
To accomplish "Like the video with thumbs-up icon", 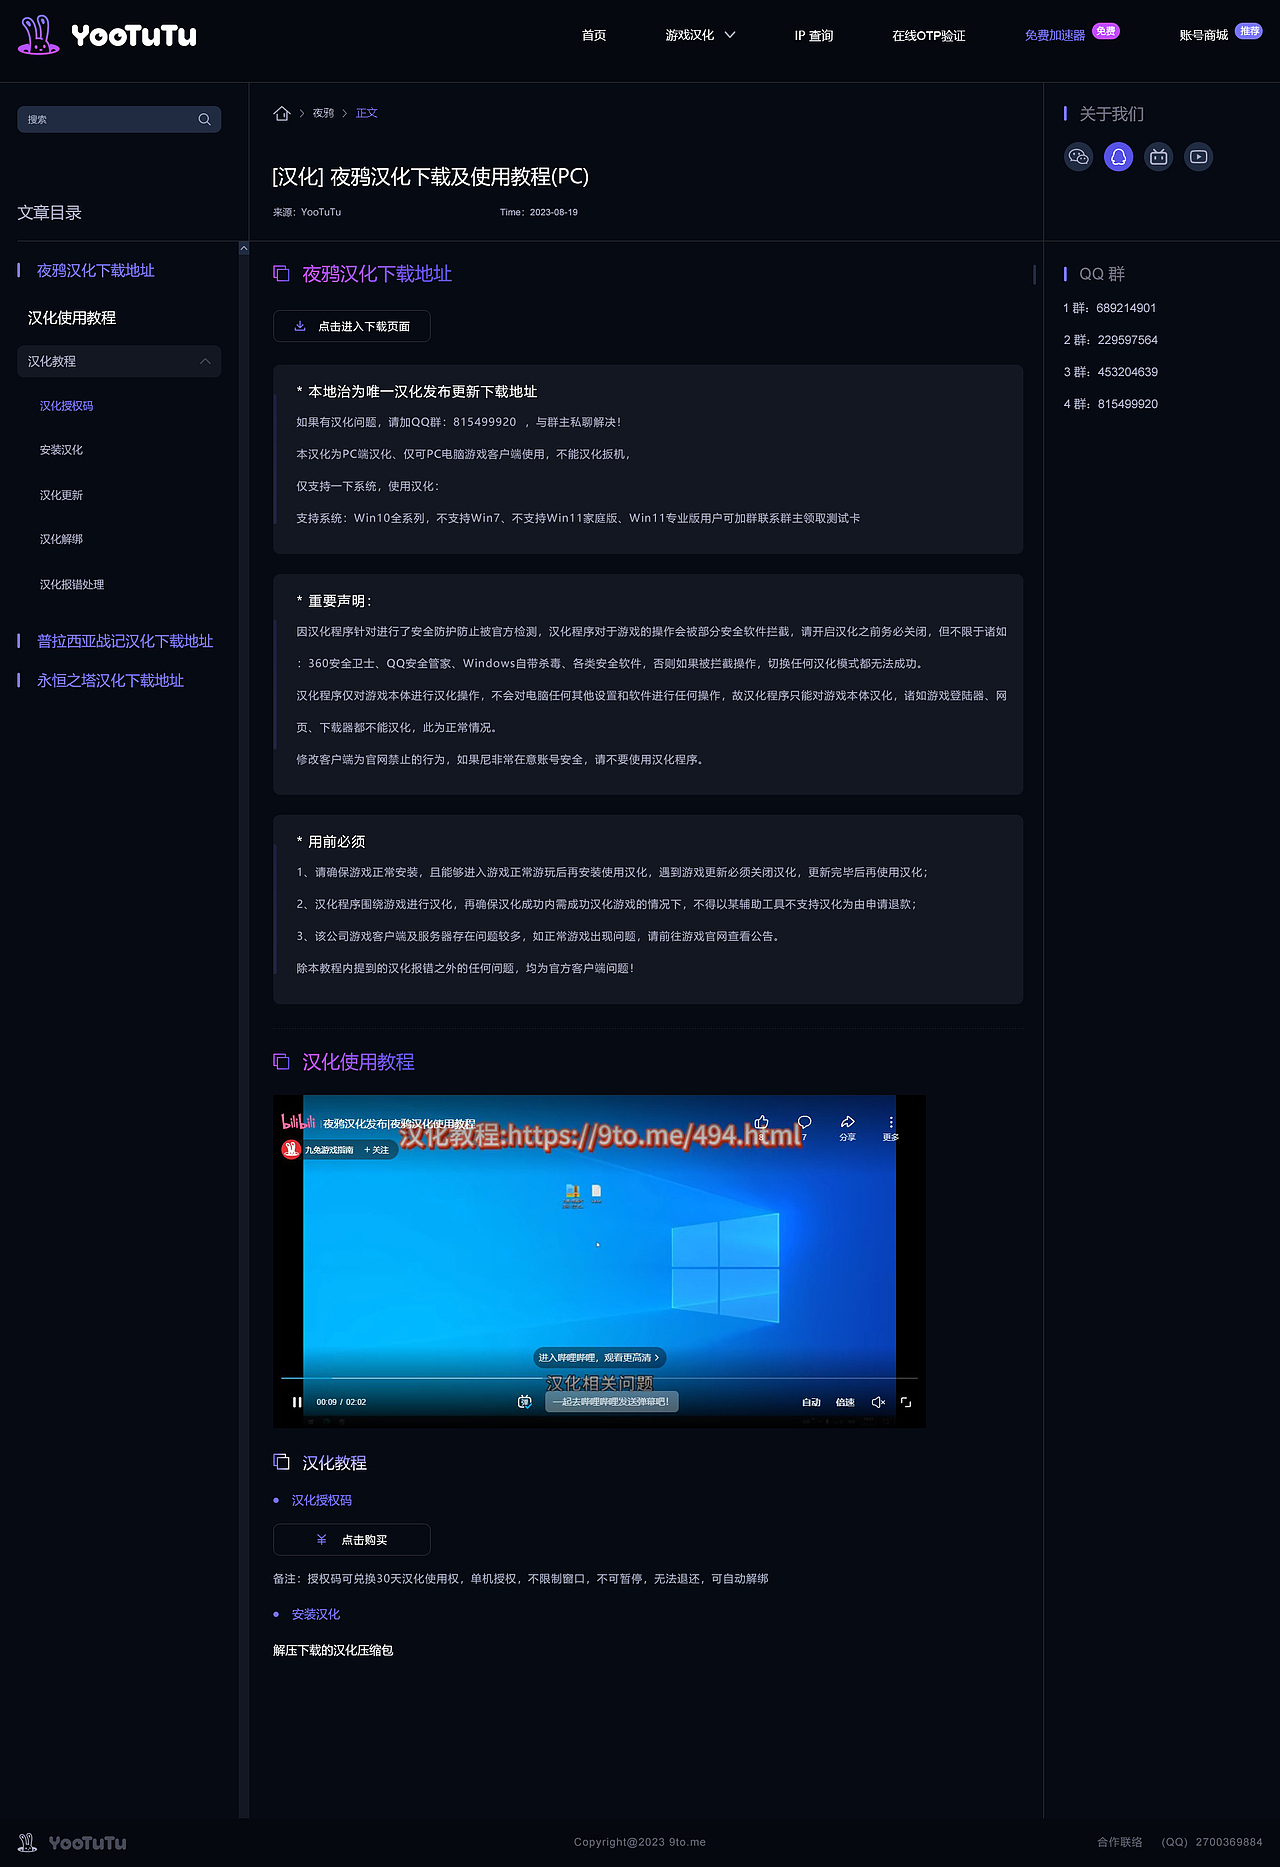I will pyautogui.click(x=762, y=1122).
